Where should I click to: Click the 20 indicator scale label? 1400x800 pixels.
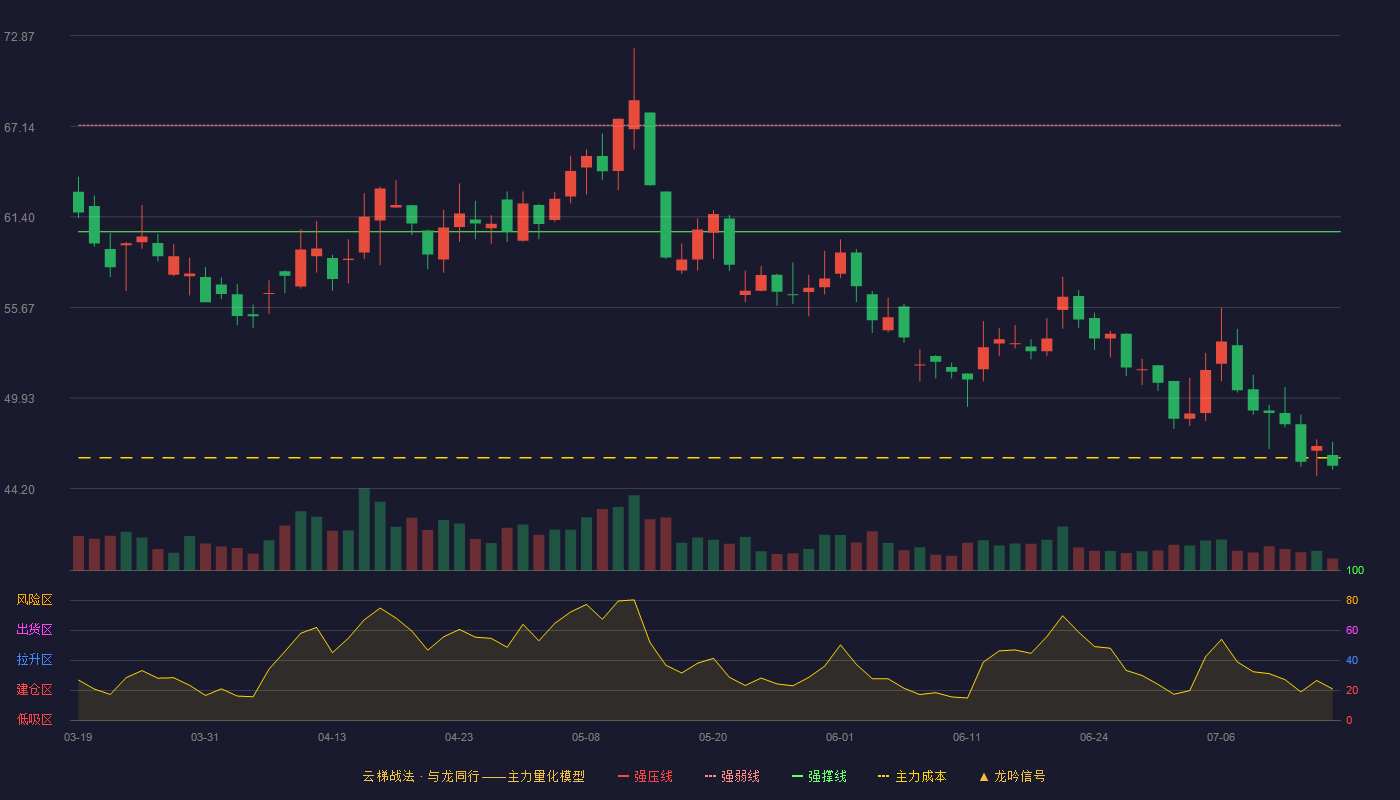click(1352, 690)
